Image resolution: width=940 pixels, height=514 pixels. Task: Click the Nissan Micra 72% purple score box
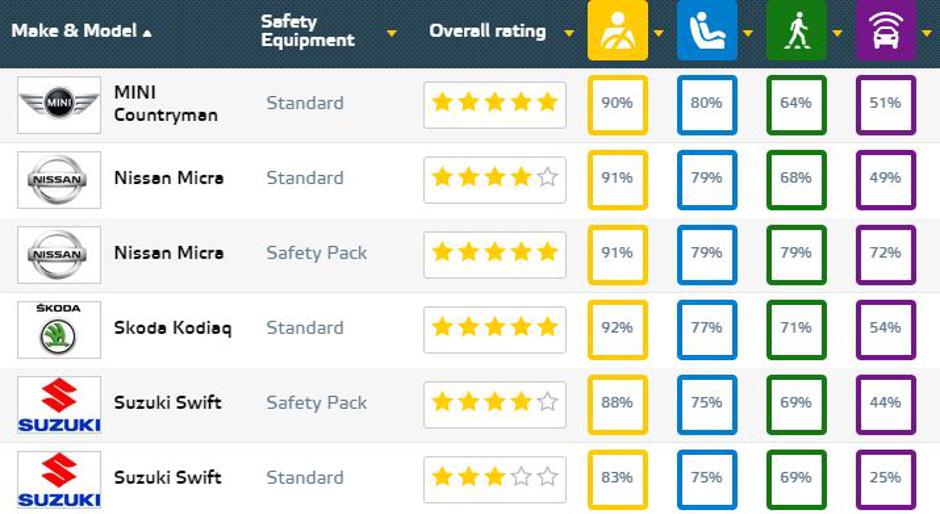coord(886,253)
